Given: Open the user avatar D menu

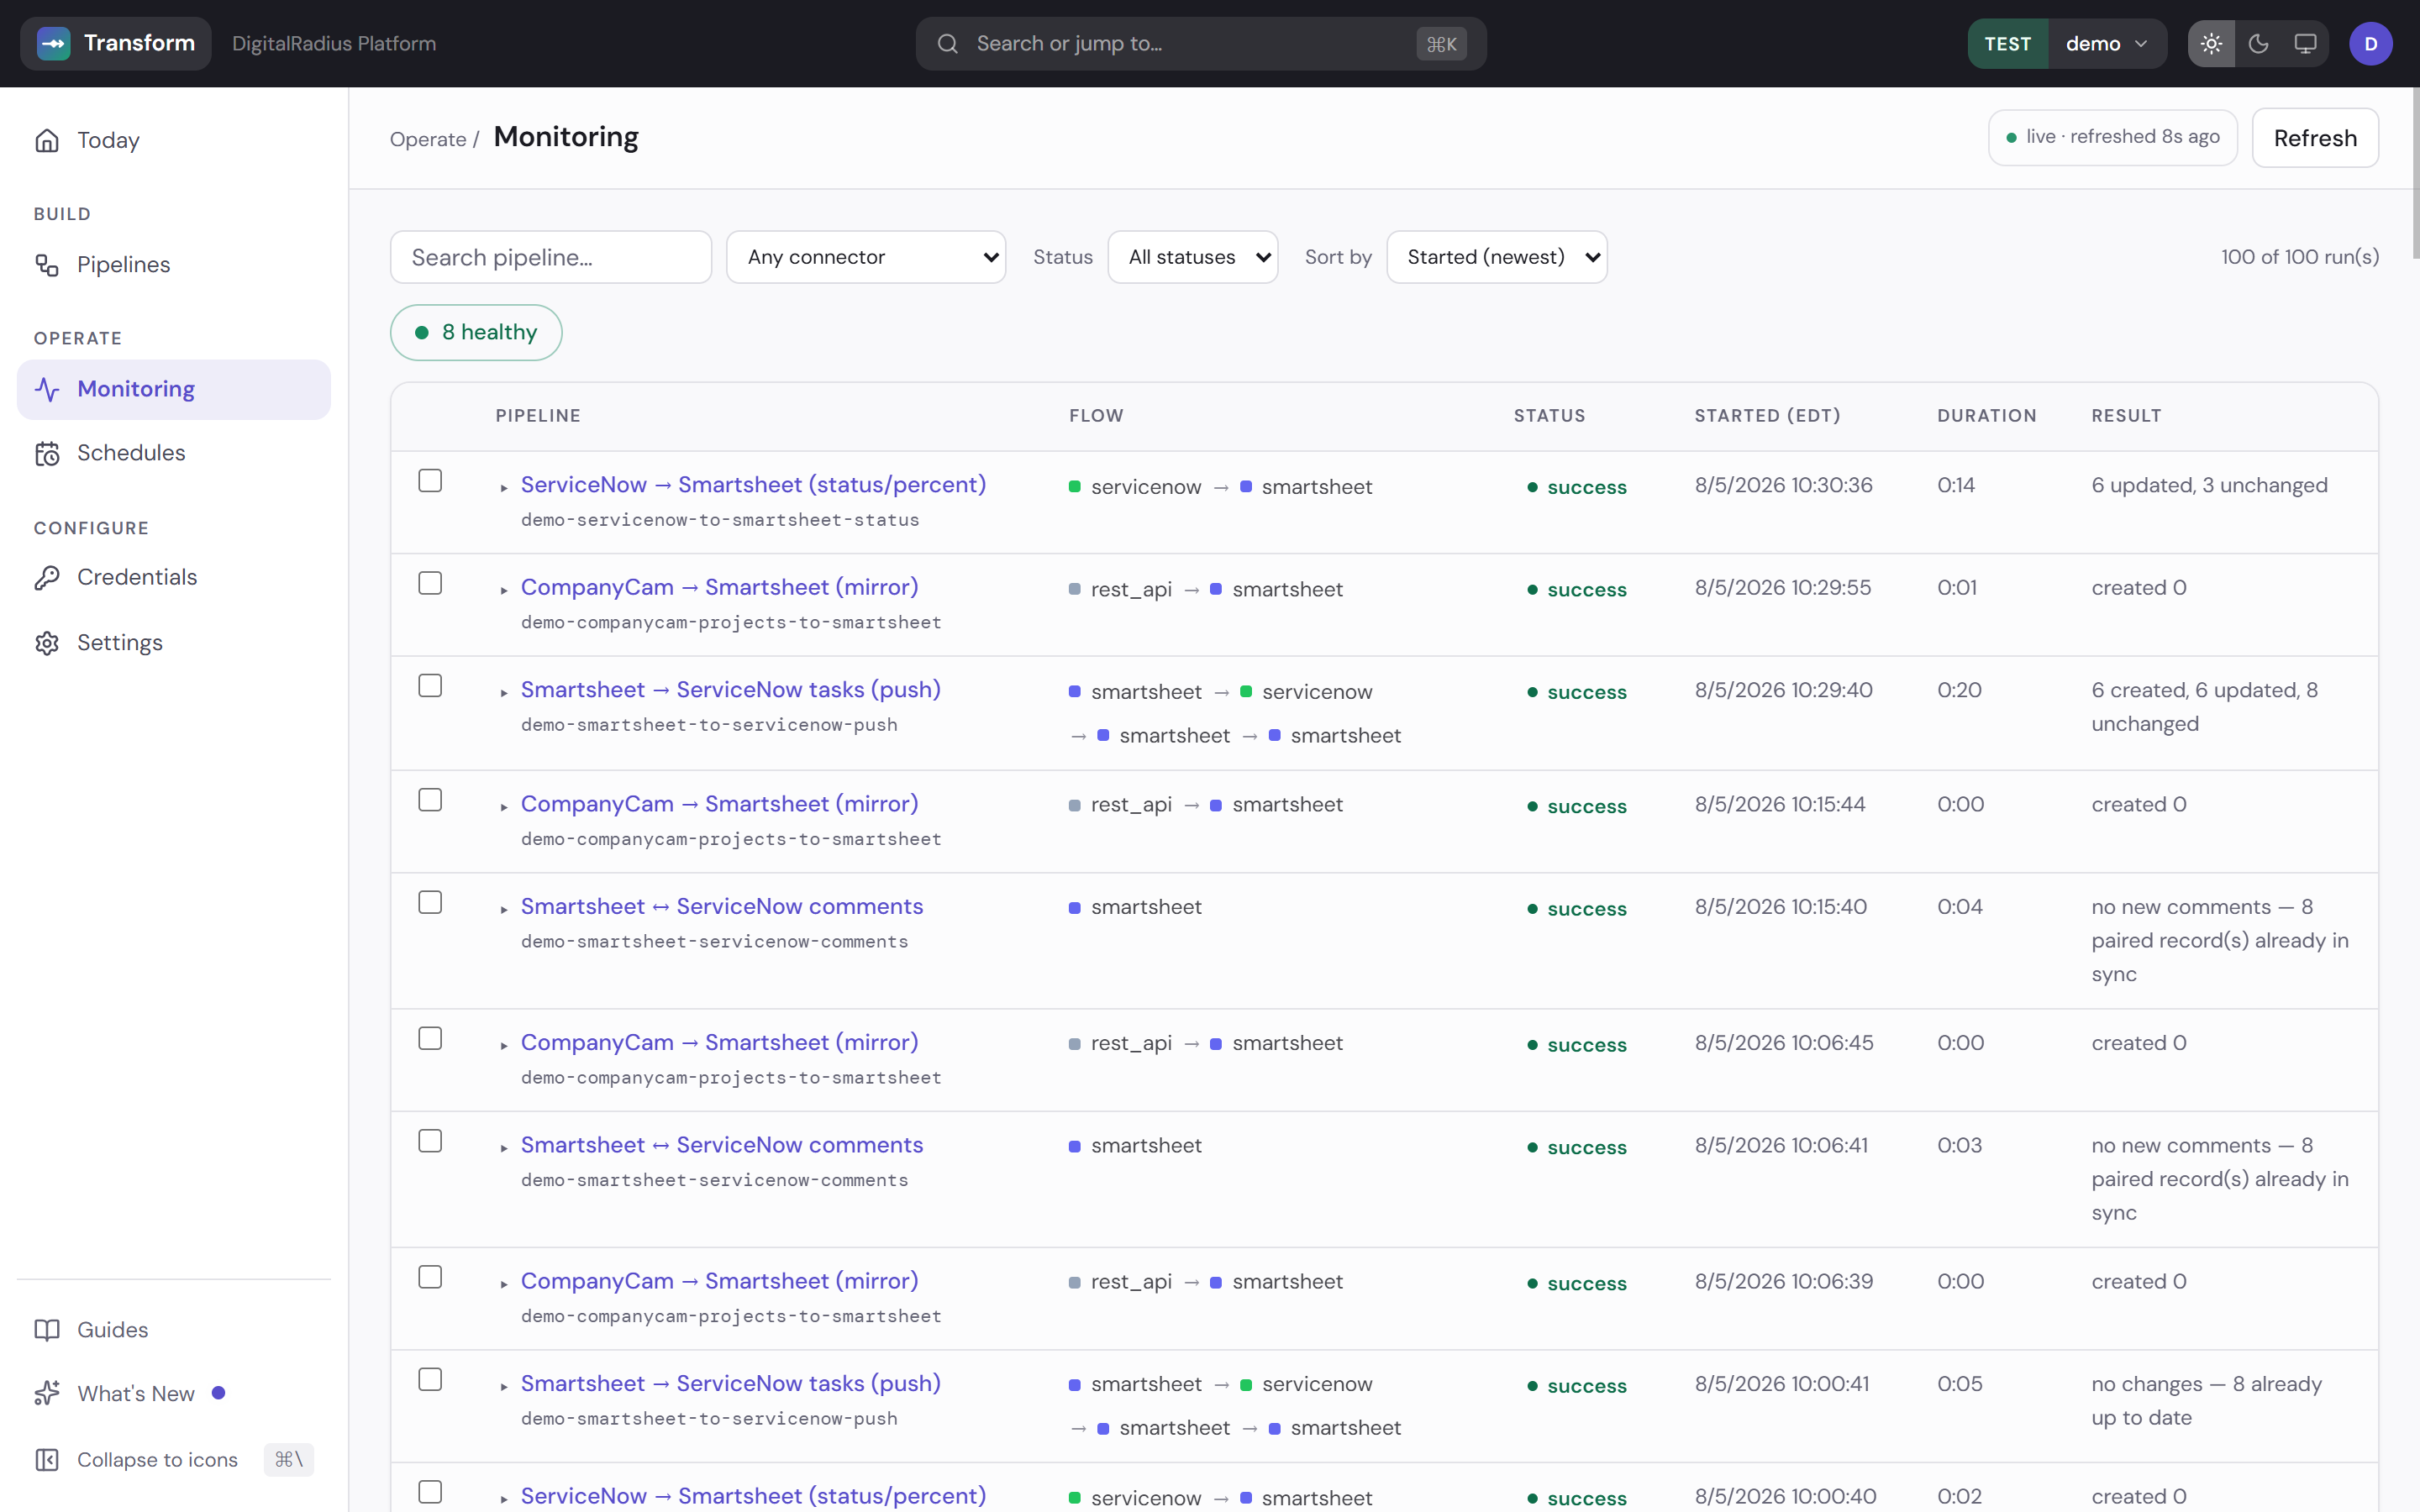Looking at the screenshot, I should pos(2370,43).
